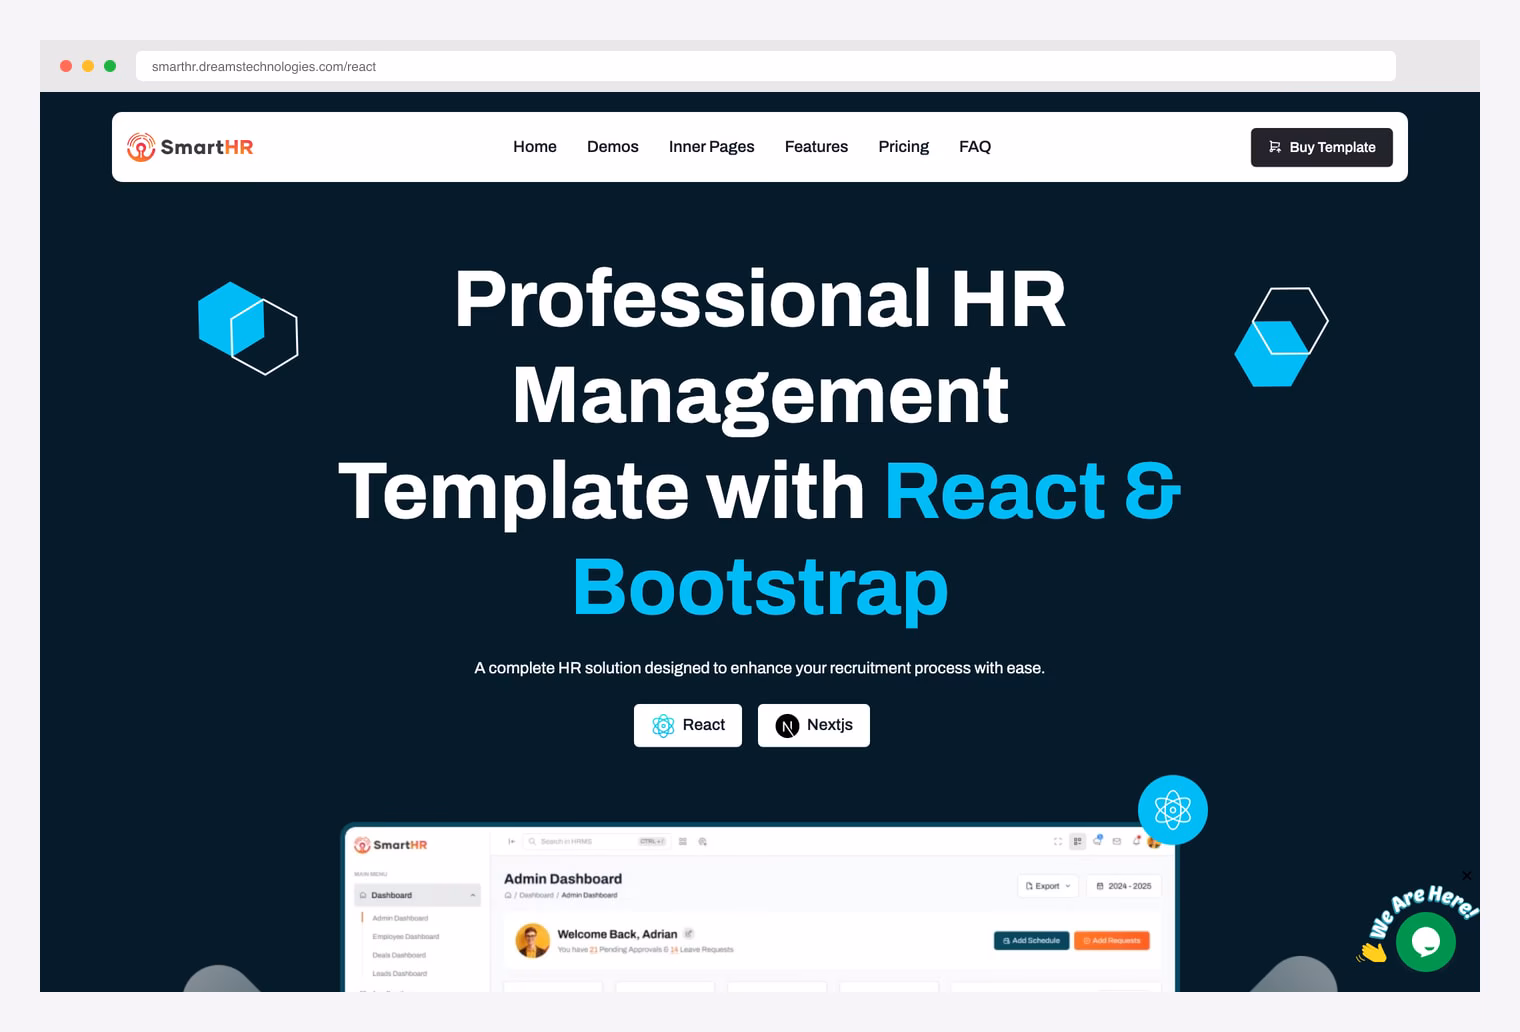Click the apps grid icon in dashboard preview
Image resolution: width=1520 pixels, height=1032 pixels.
tap(1077, 841)
